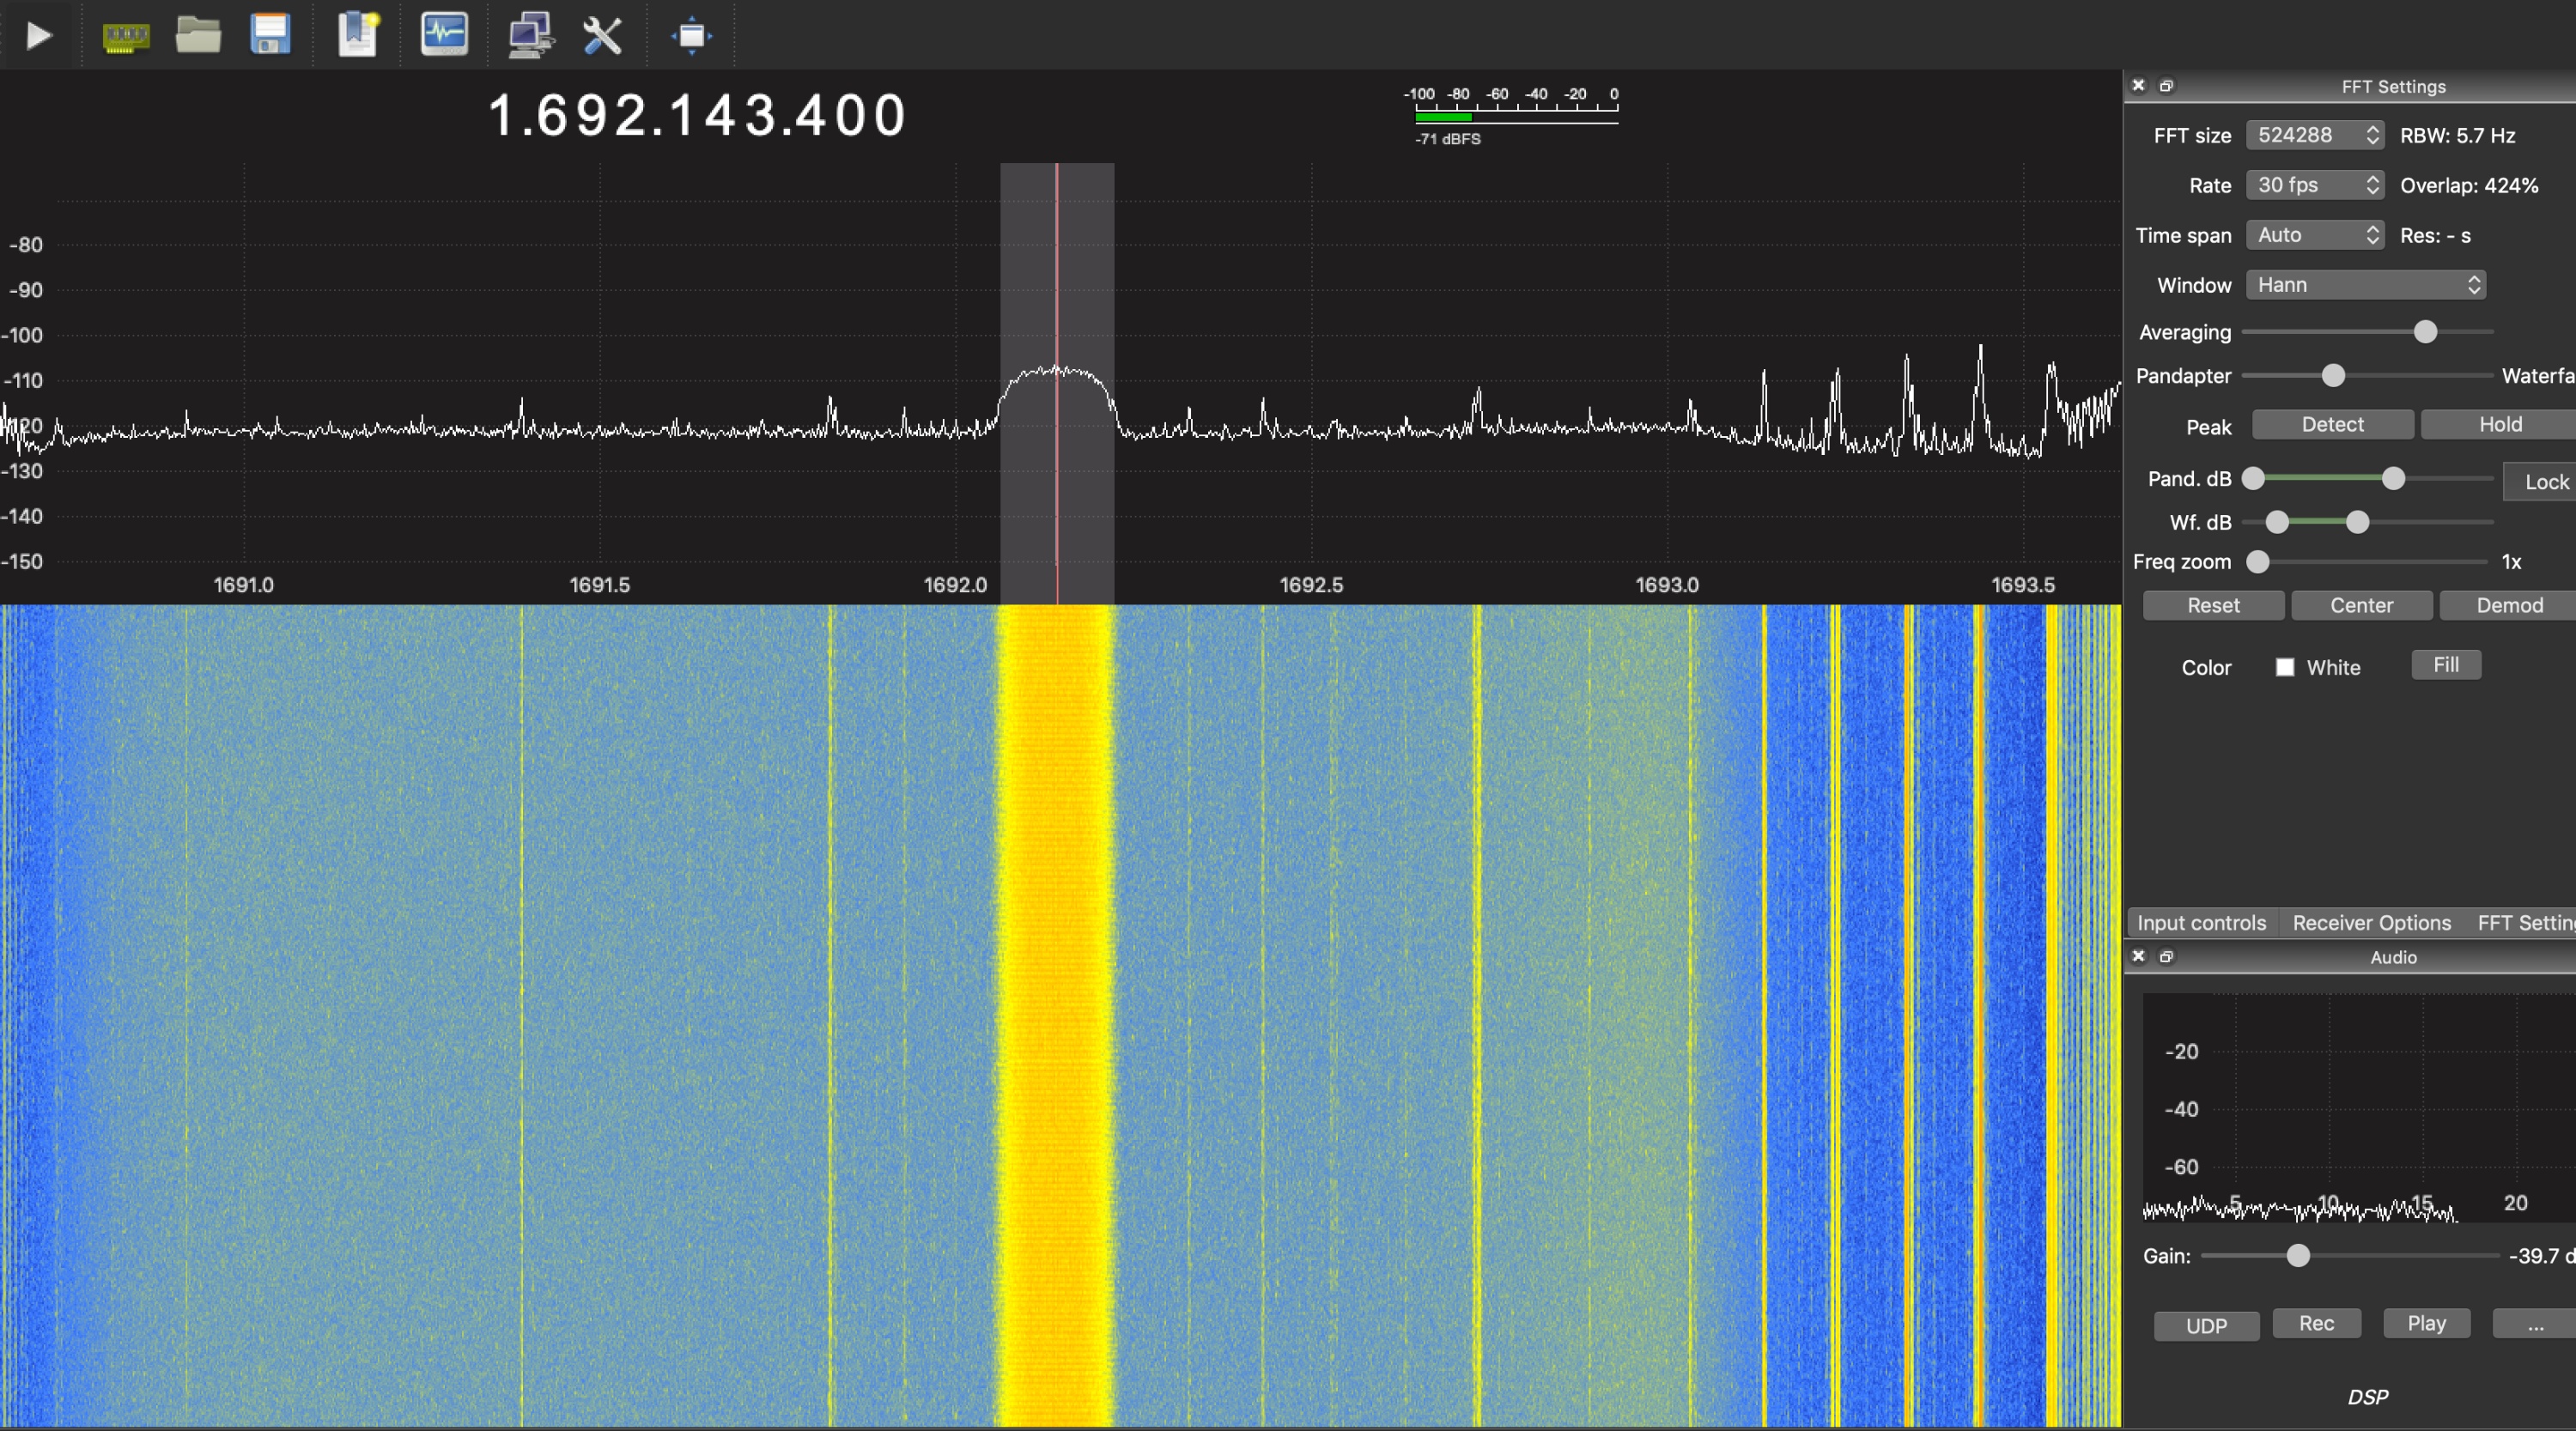Expand the Window Hann dropdown
This screenshot has width=2576, height=1431.
2365,285
